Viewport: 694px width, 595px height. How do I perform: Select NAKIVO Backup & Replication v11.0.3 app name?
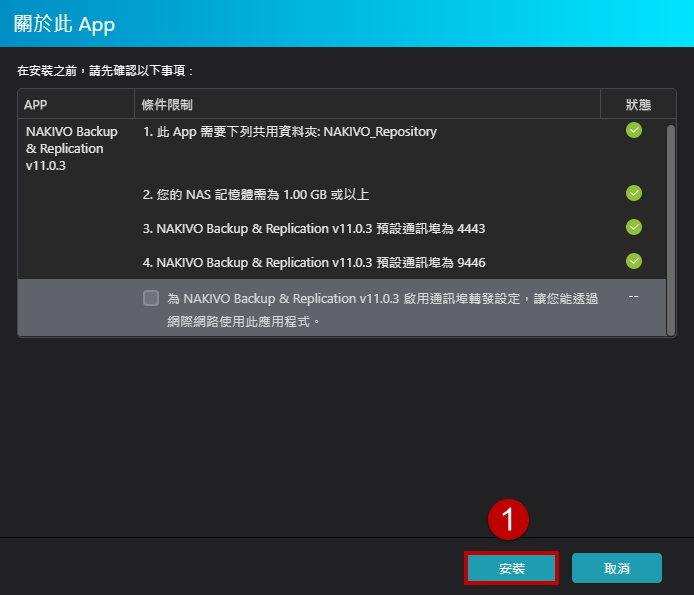72,149
